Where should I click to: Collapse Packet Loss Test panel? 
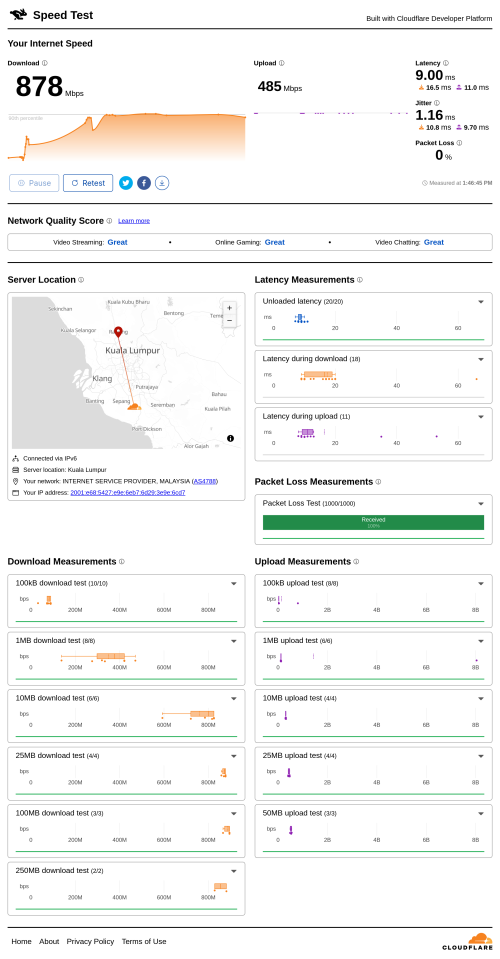coord(481,504)
